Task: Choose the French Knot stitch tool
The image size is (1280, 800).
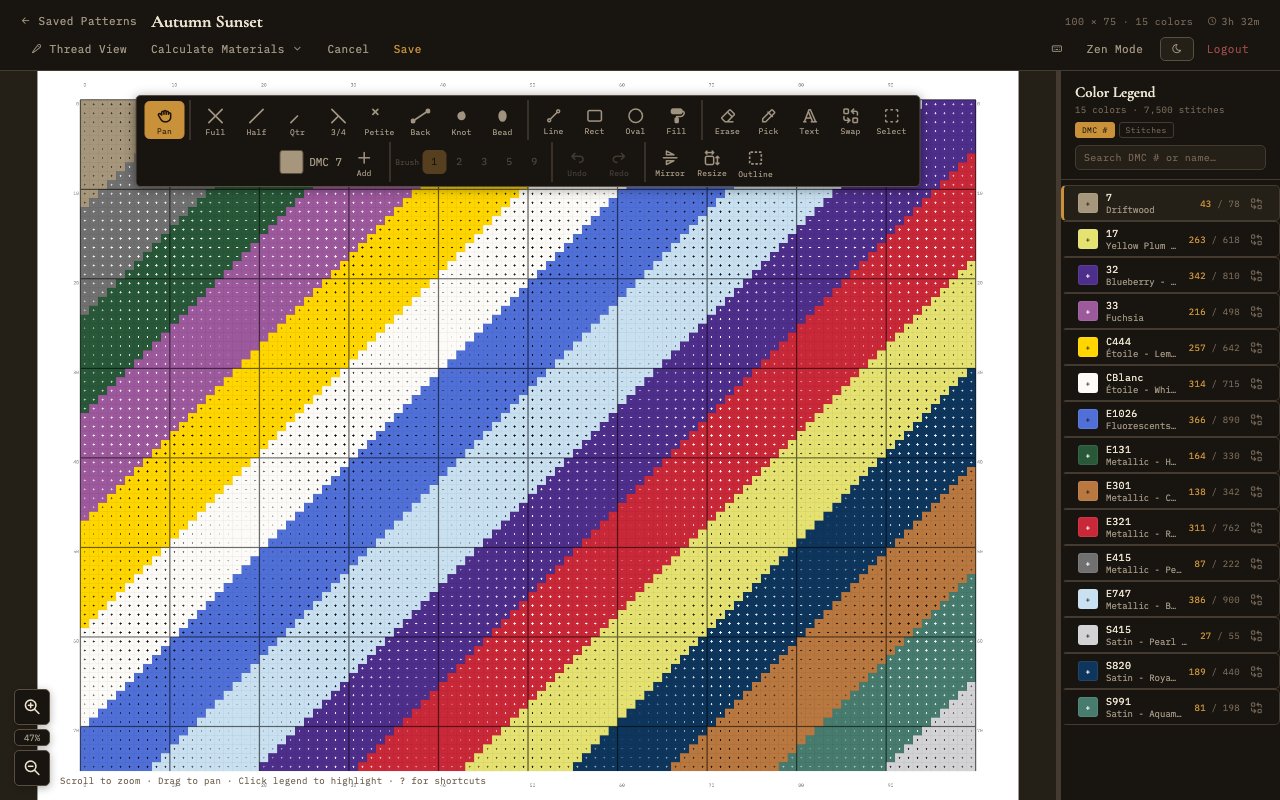Action: coord(461,120)
